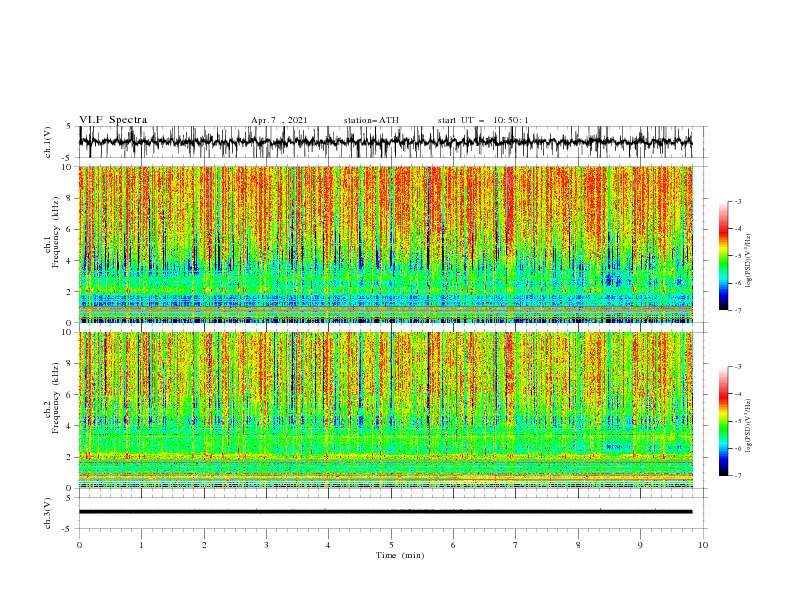Click the lower PSD color scale bar
Screen dimensions: 792x612
723,421
